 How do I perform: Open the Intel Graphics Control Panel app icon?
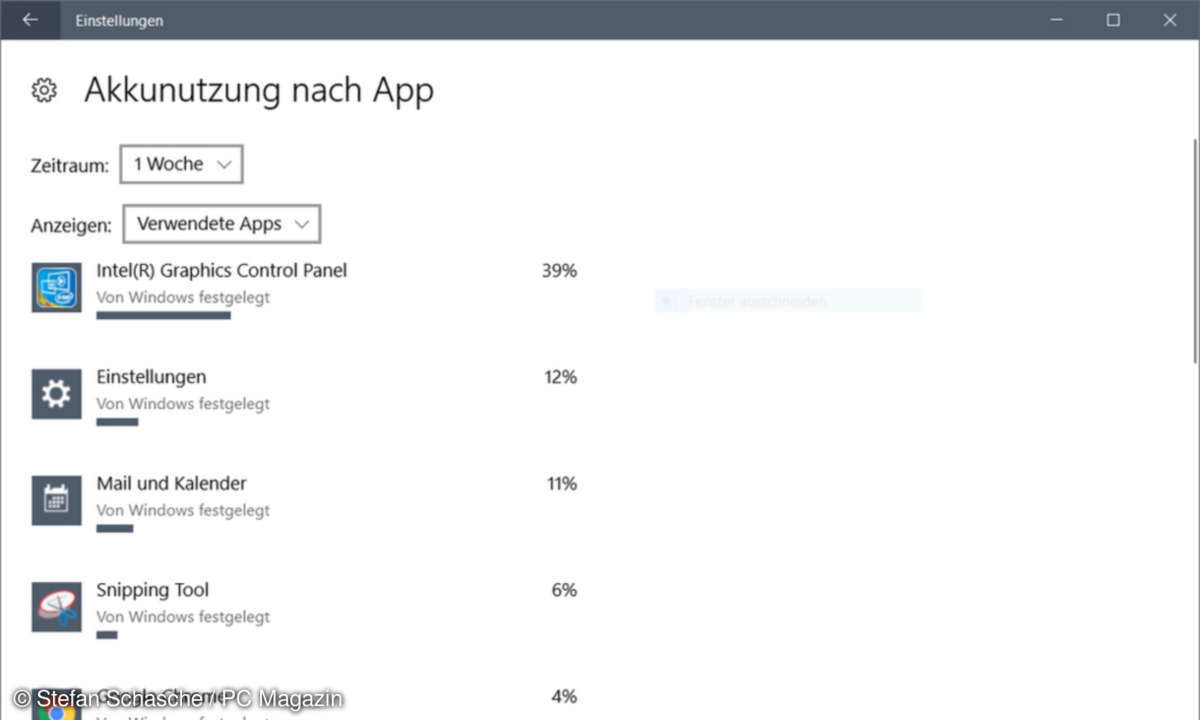coord(56,288)
